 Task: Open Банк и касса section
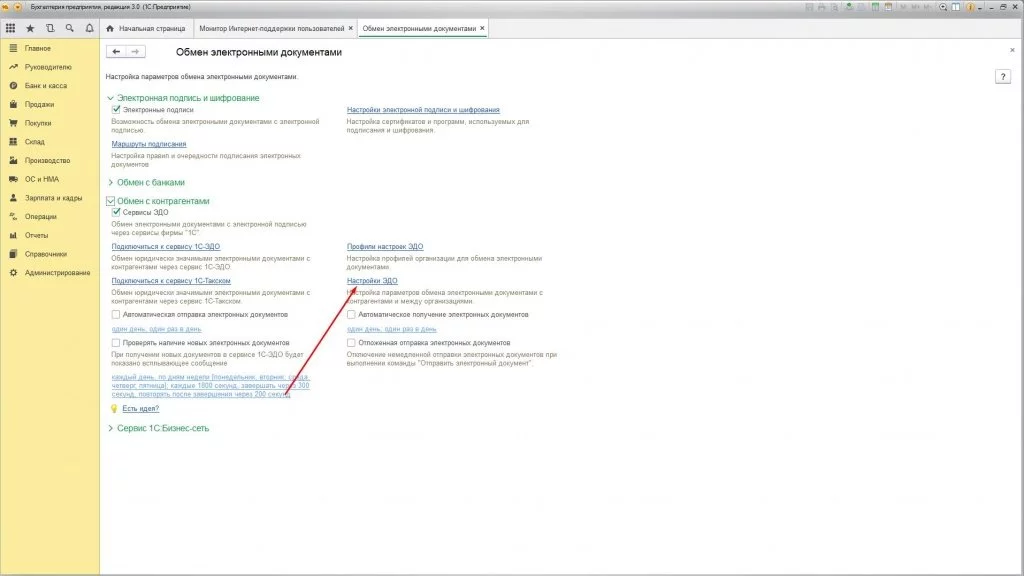point(46,86)
